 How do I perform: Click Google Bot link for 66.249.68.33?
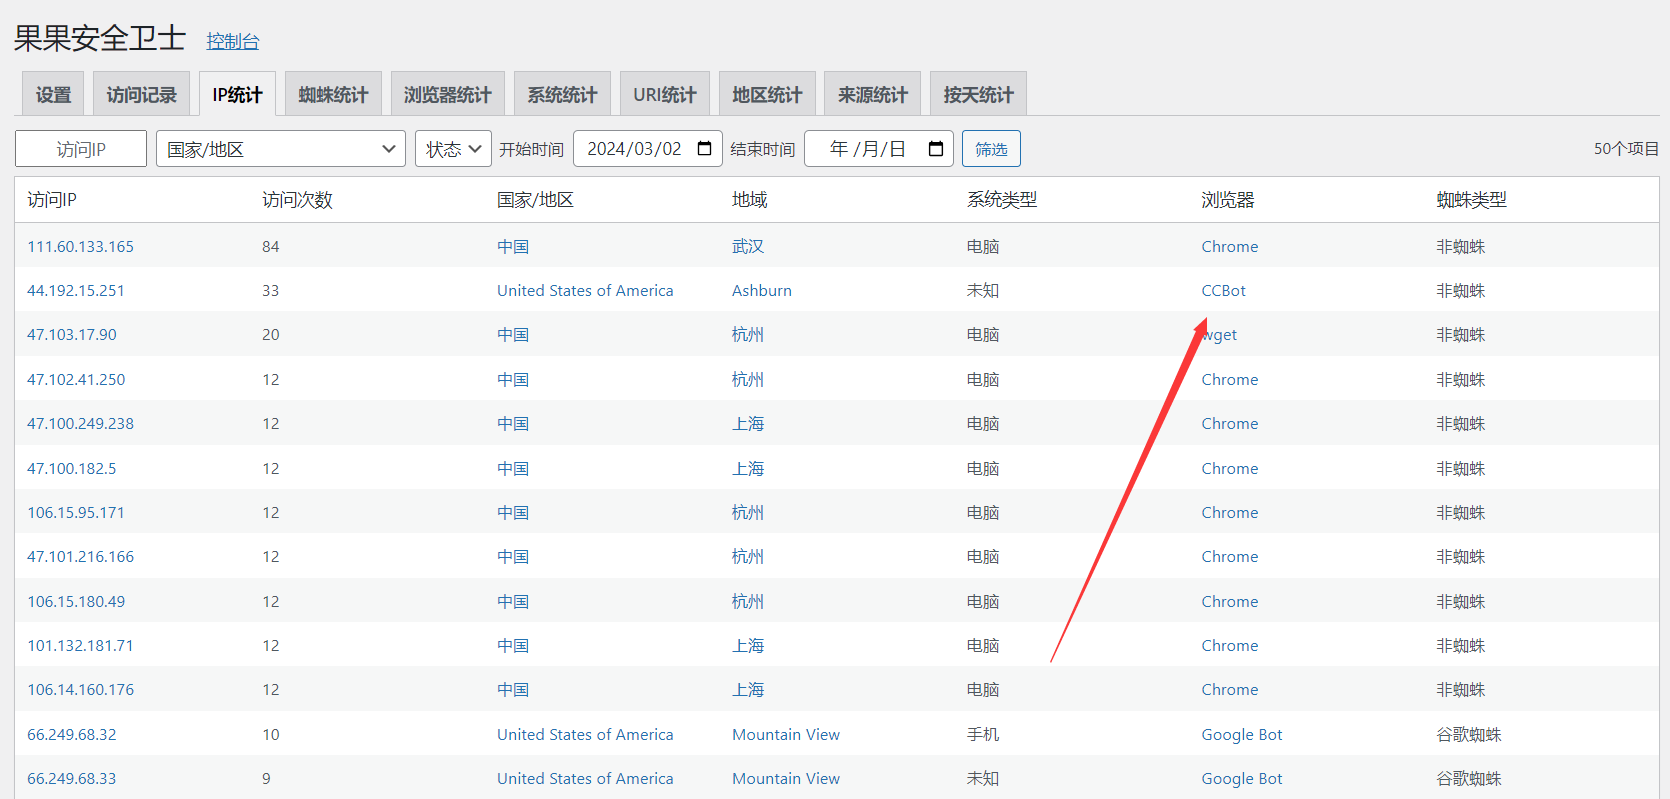click(1241, 779)
